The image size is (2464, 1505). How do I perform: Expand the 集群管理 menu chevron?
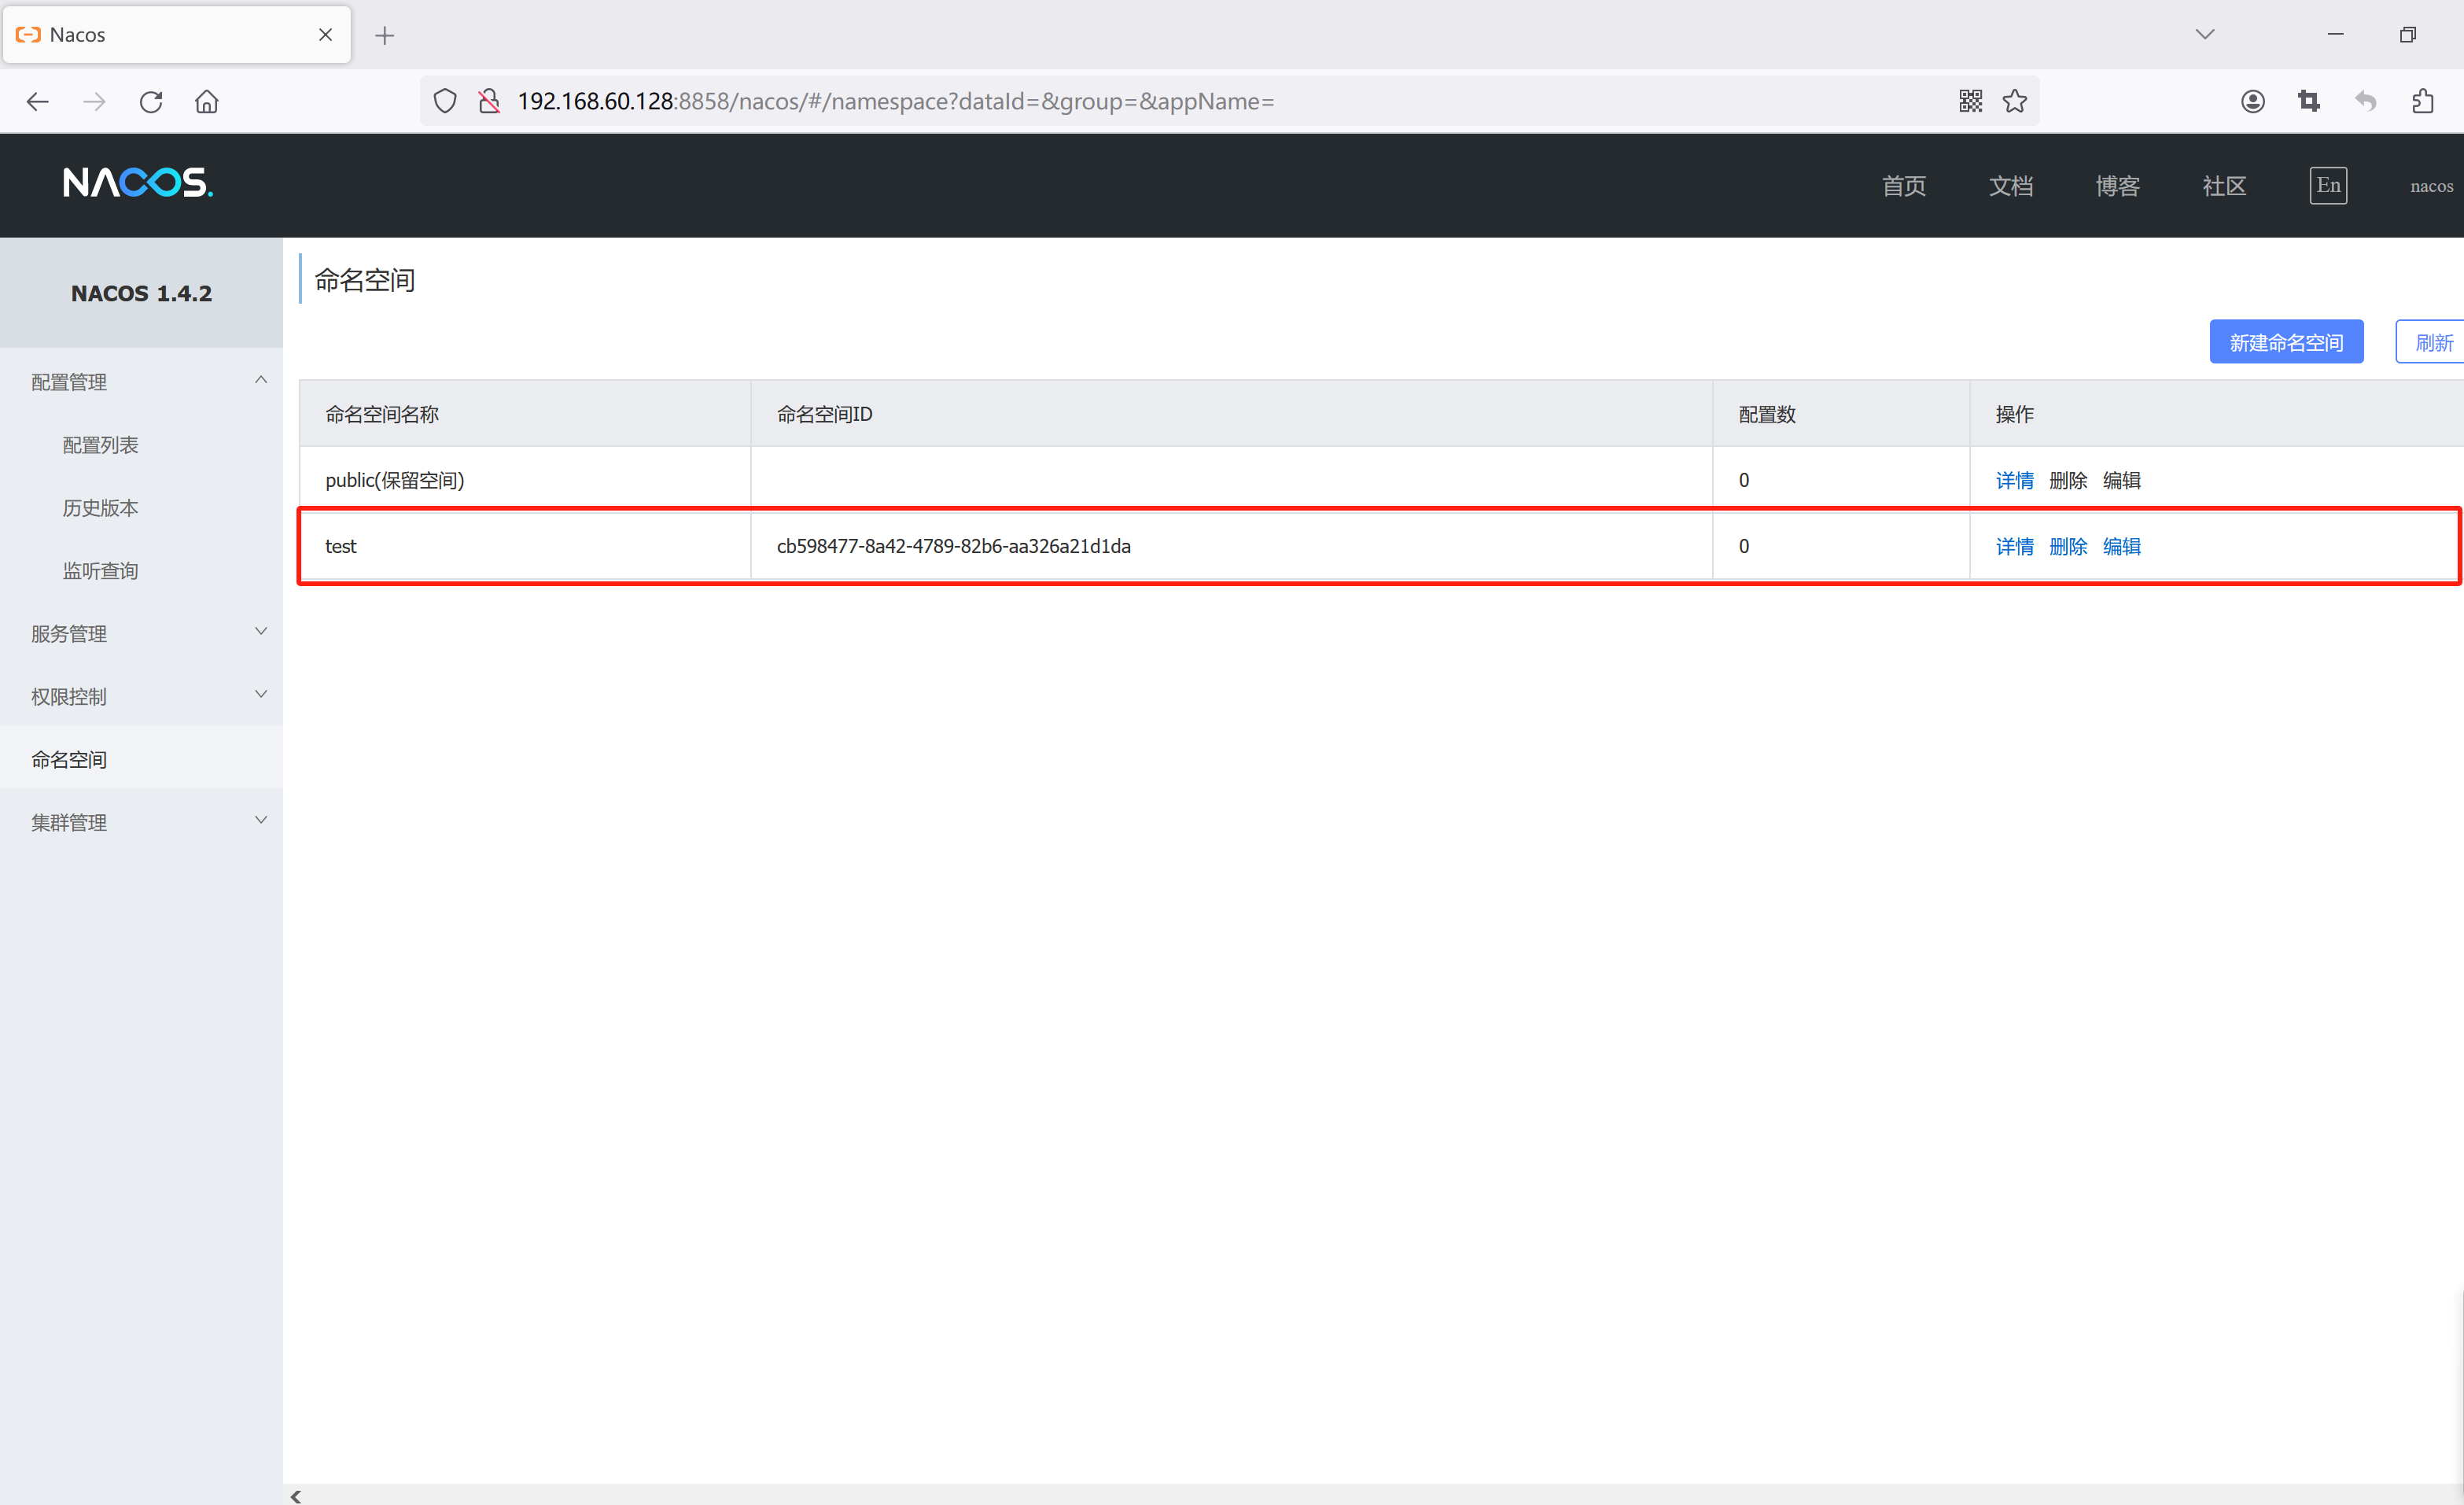click(x=261, y=820)
